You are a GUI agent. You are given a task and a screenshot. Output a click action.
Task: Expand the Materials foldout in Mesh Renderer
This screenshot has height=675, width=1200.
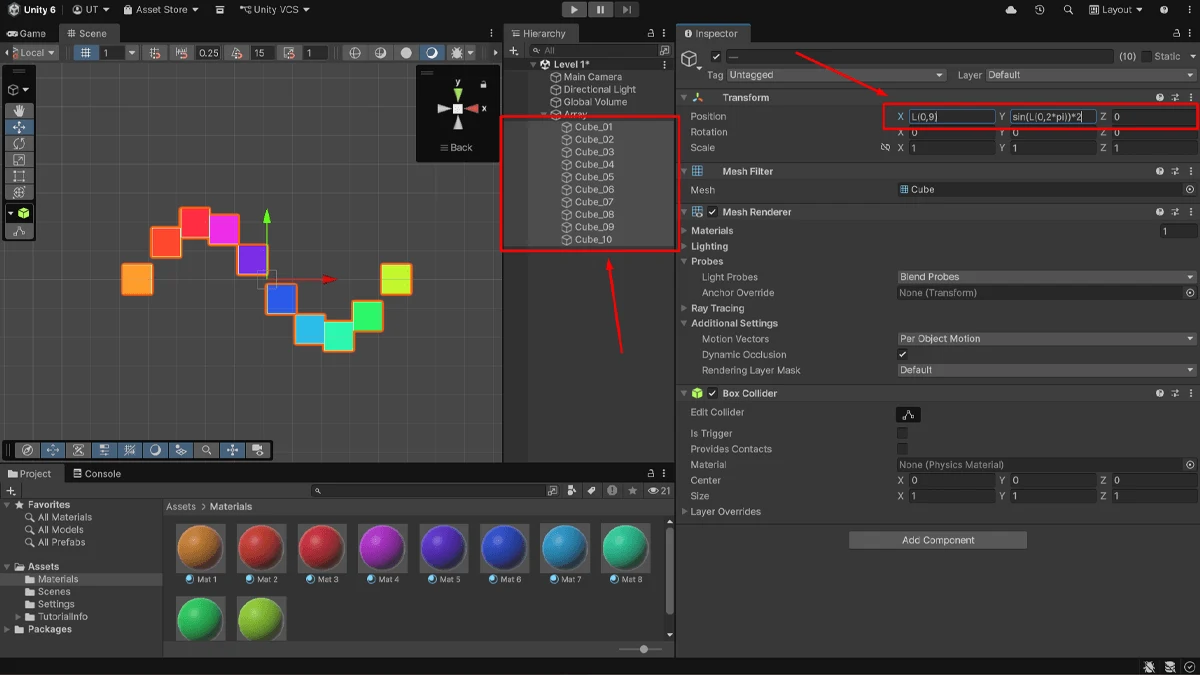[712, 231]
